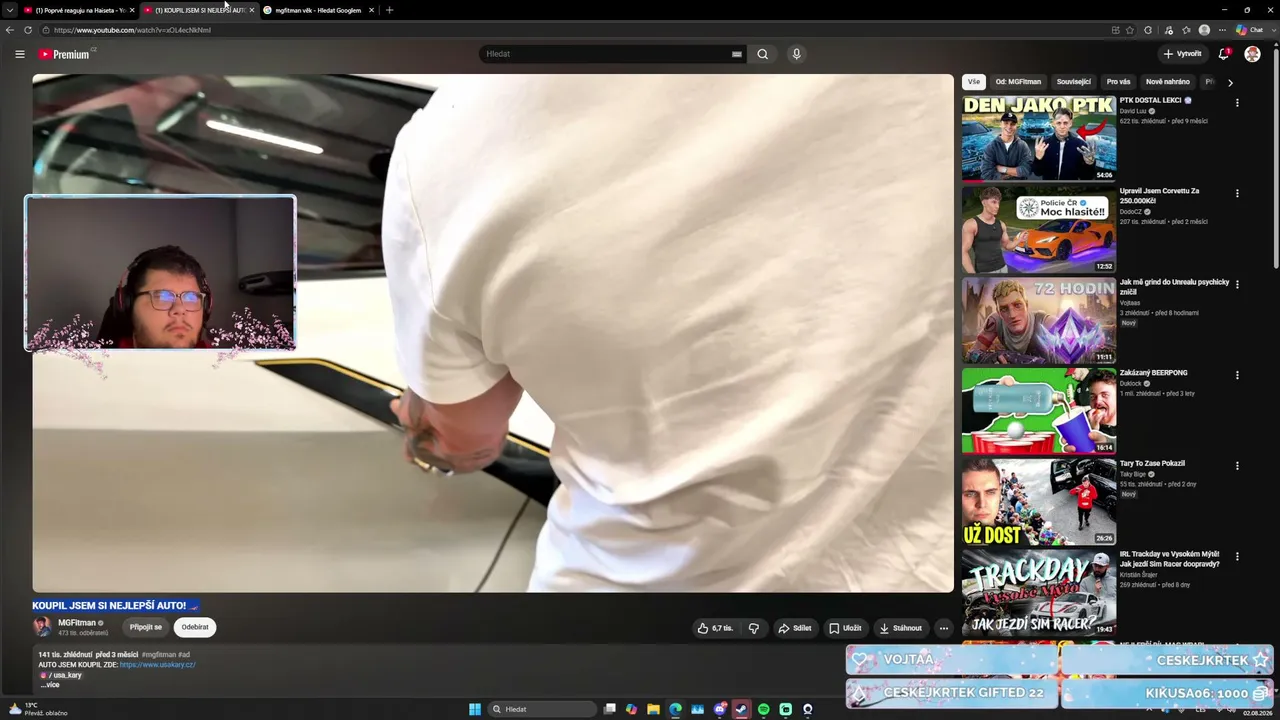Viewport: 1280px width, 720px height.
Task: Go to YouTube Premium home logo
Action: [65, 54]
